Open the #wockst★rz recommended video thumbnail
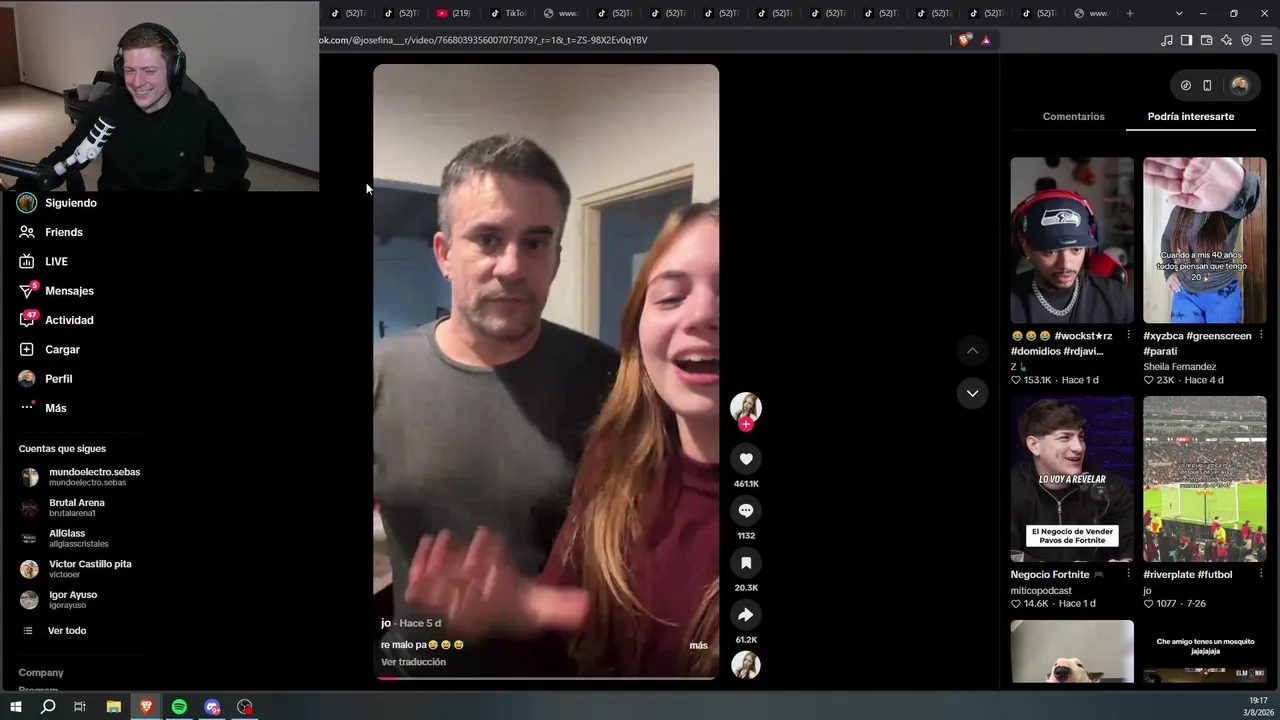This screenshot has height=720, width=1280. coord(1072,240)
